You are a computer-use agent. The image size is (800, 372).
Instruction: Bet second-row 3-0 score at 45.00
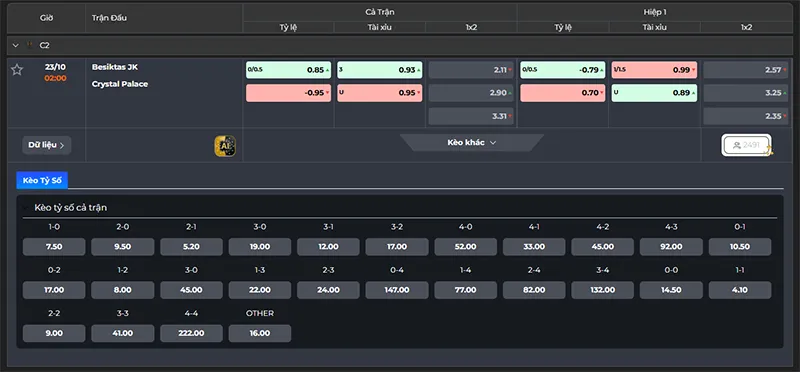[x=191, y=290]
